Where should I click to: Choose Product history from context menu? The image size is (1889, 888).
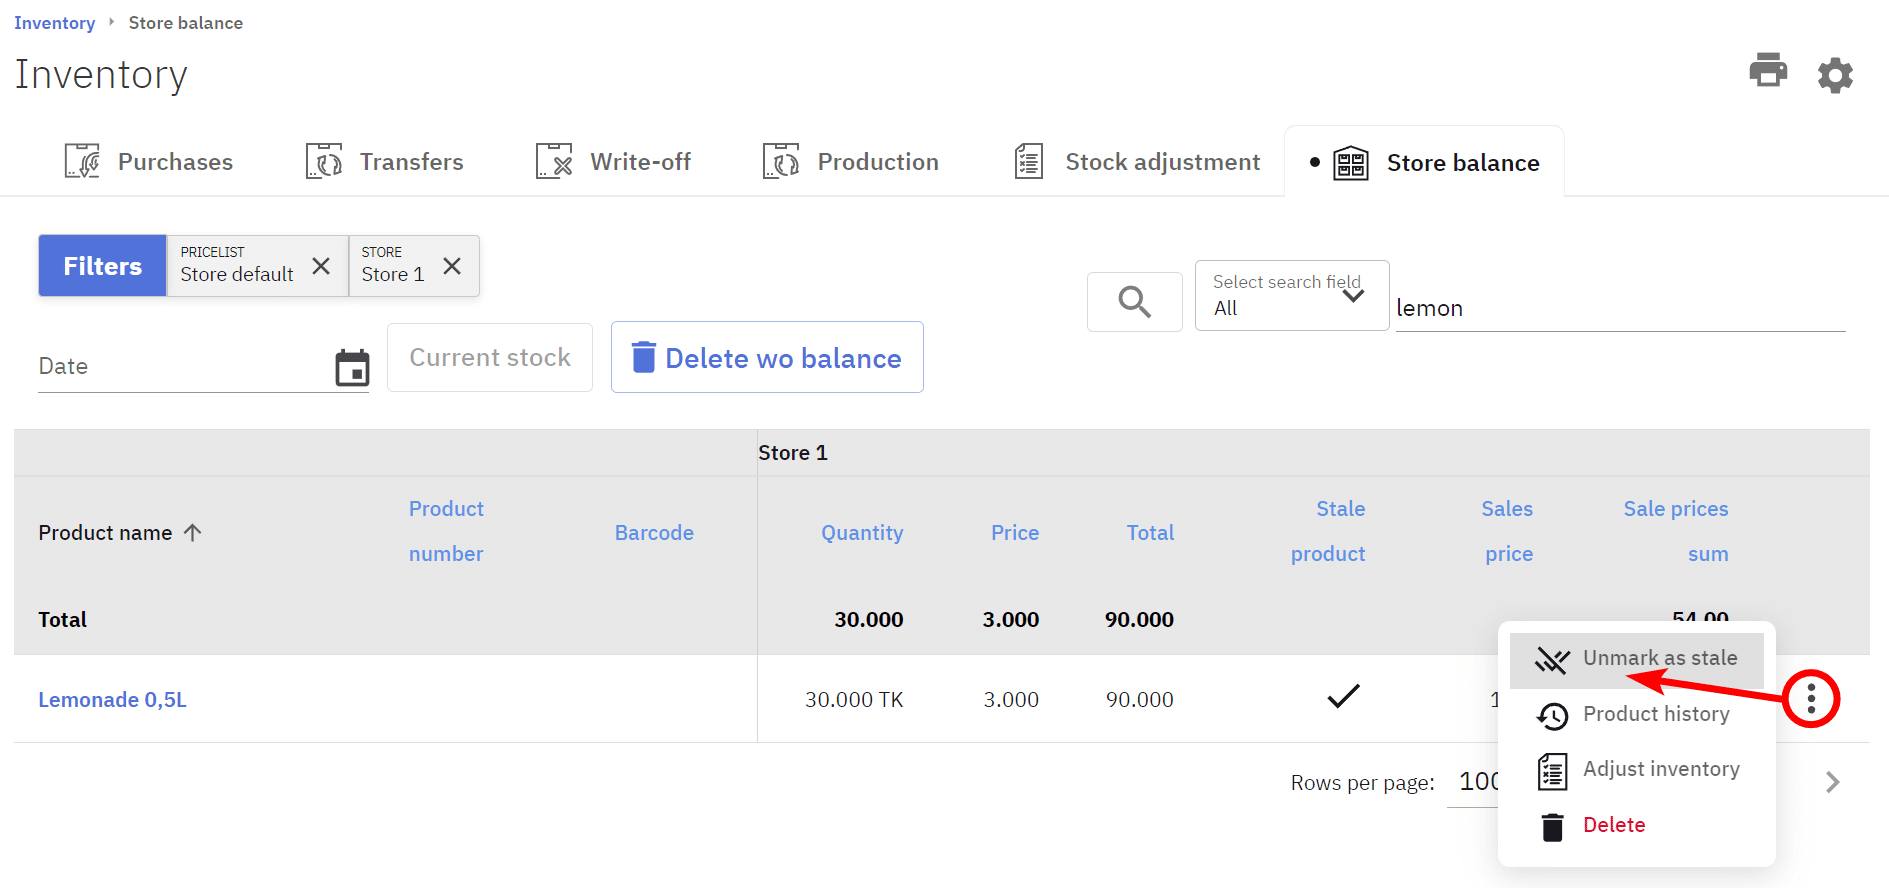1655,714
